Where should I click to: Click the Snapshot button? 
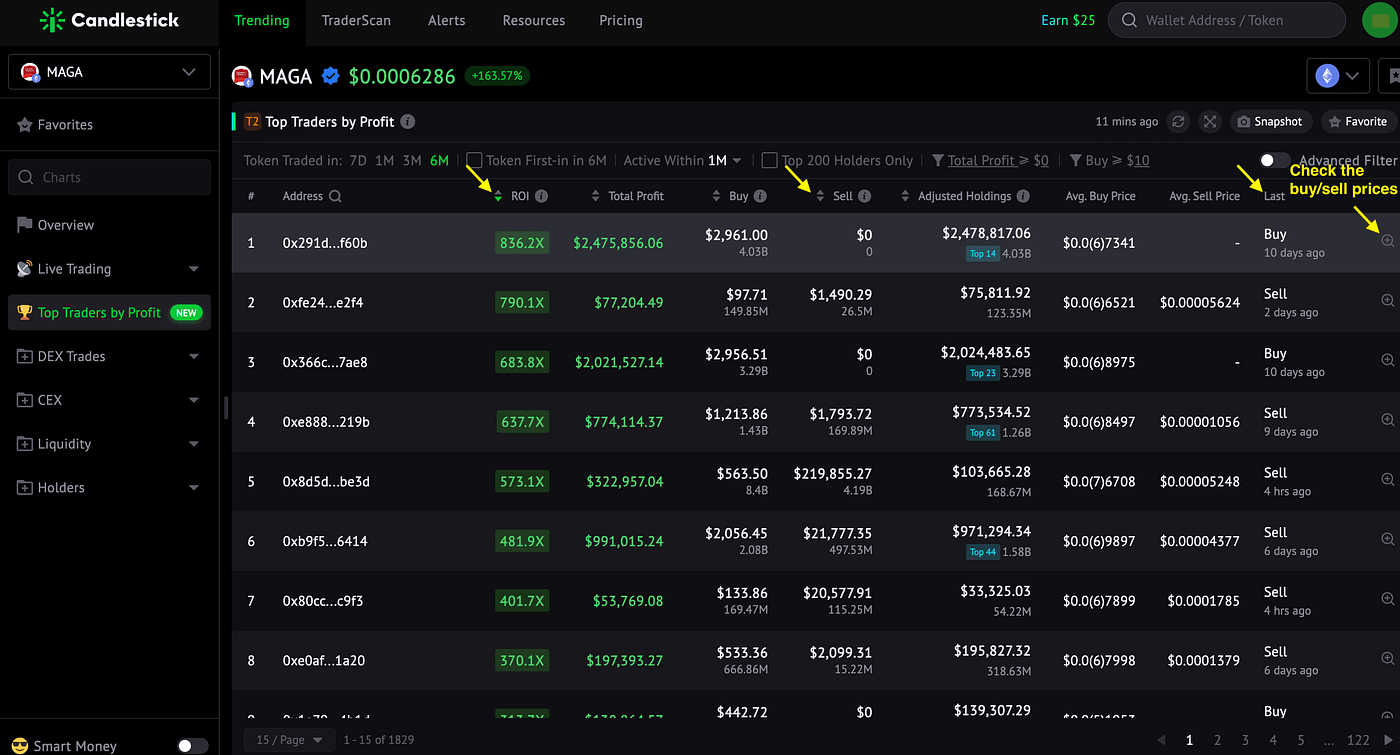pyautogui.click(x=1270, y=122)
